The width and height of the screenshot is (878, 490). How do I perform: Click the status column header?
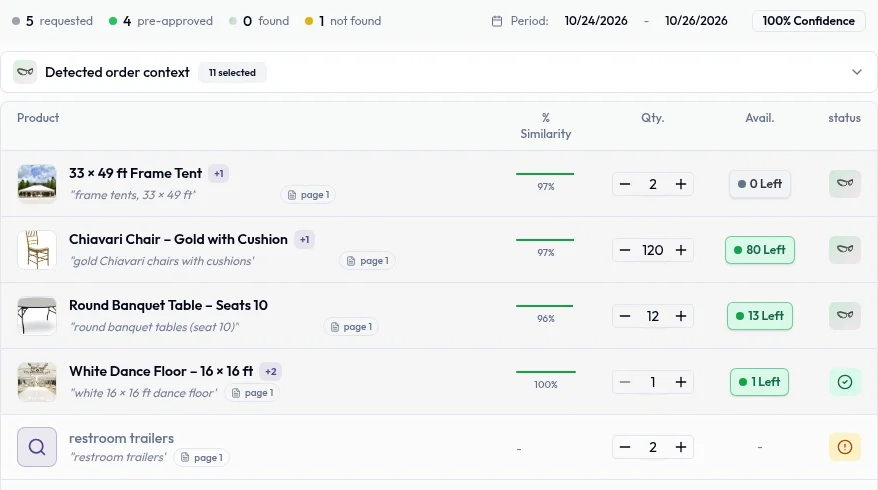coord(844,118)
